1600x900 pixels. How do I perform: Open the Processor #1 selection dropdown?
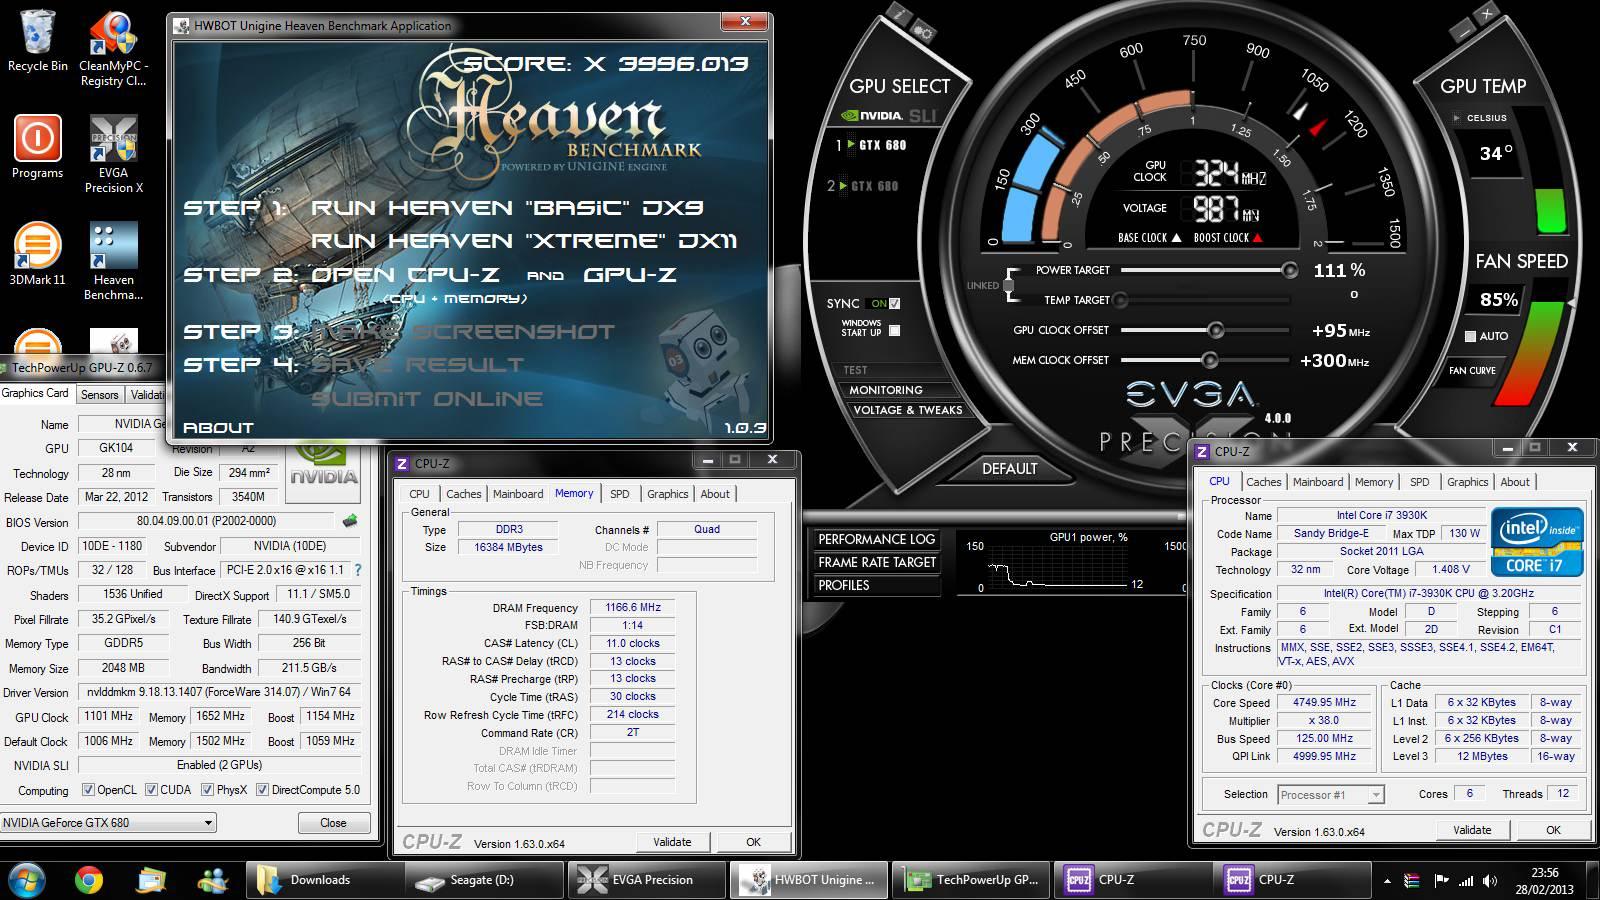pos(1331,794)
